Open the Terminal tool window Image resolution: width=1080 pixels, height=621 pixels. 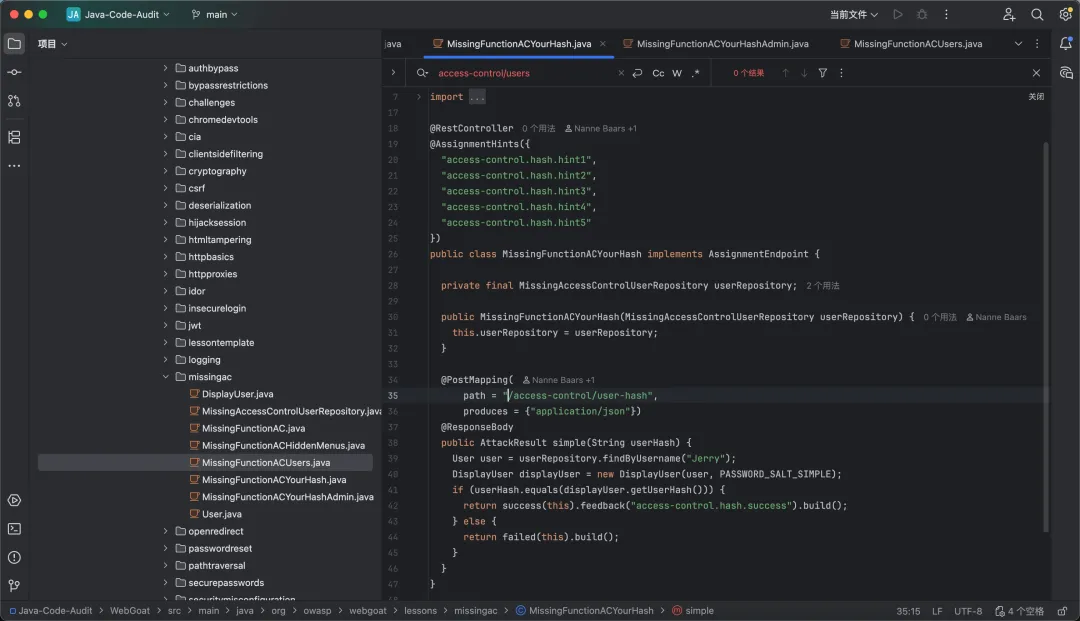point(14,529)
